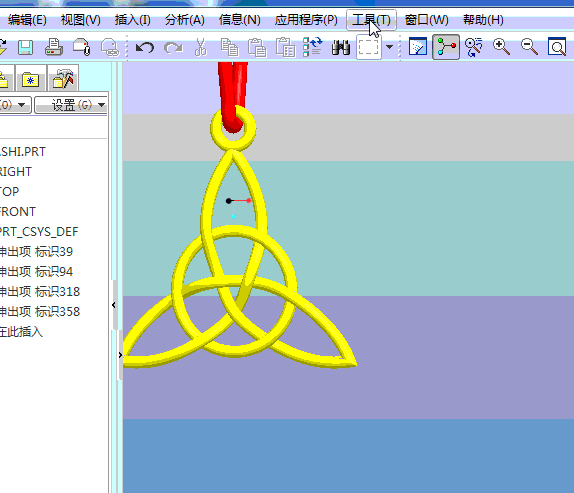Image resolution: width=574 pixels, height=493 pixels.
Task: Select feature 伸出项 标识318
Action: click(x=40, y=292)
